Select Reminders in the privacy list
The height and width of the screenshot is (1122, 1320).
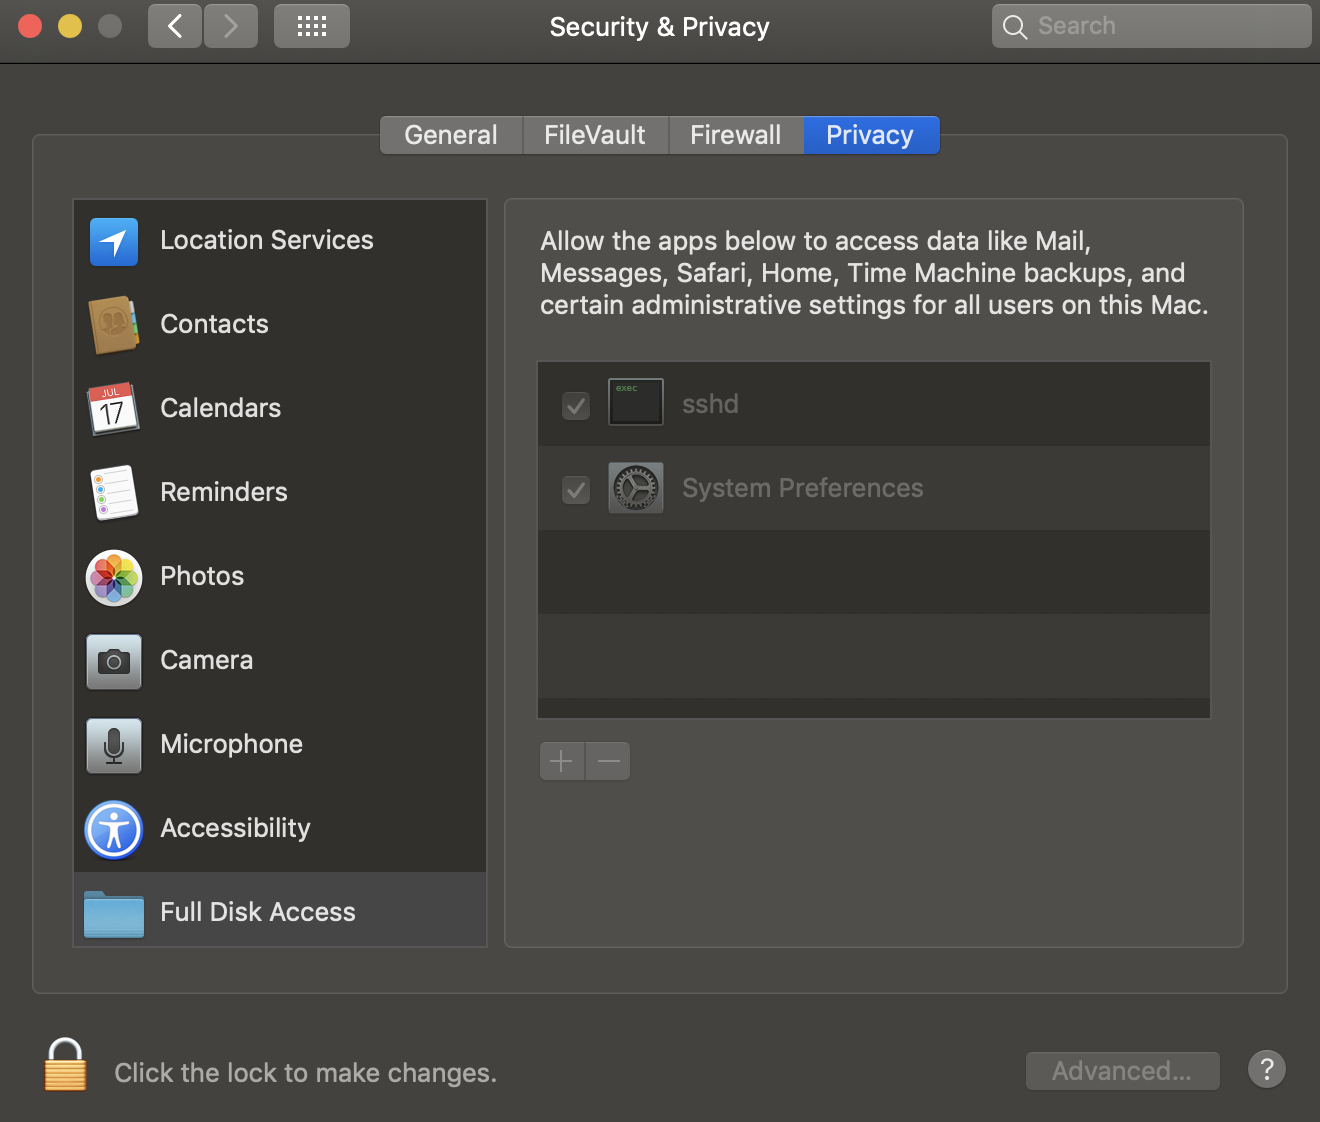coord(280,493)
